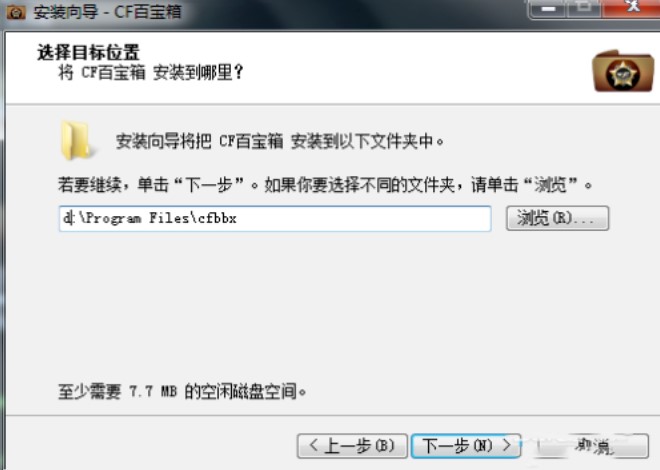The width and height of the screenshot is (660, 470).
Task: Click the CF百宝箱 star logo in header
Action: [623, 72]
